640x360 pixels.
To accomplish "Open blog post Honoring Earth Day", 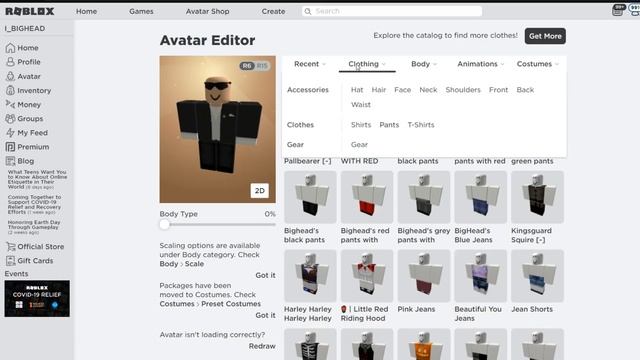I will 34,227.
